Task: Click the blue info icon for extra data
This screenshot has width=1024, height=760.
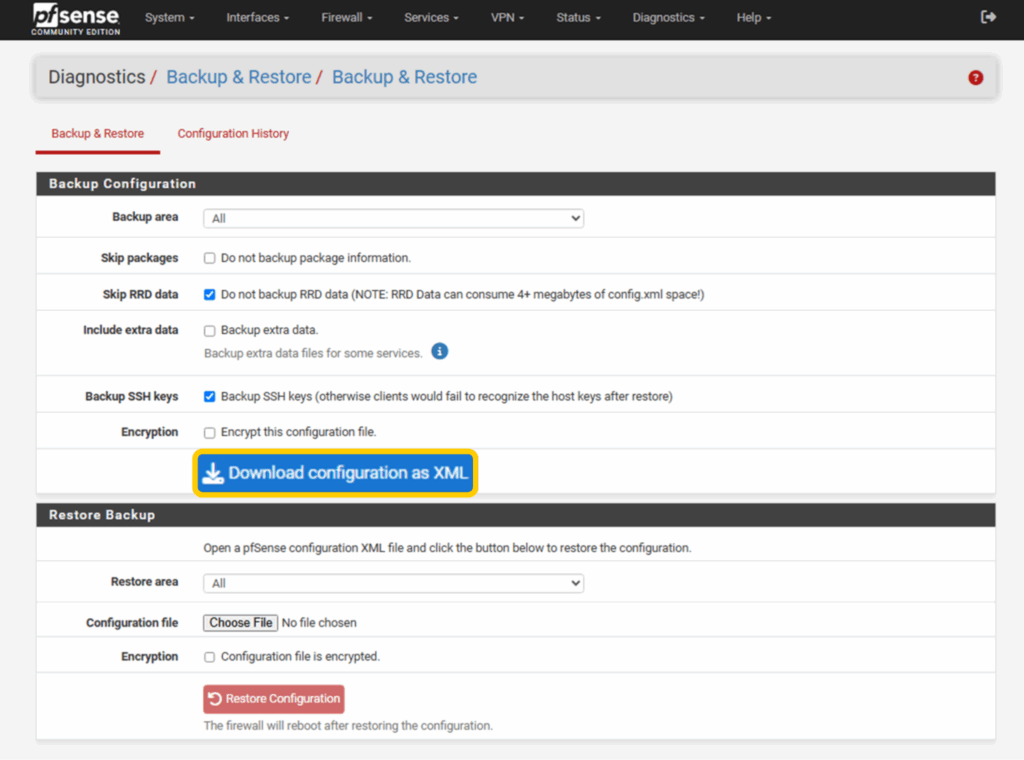Action: [440, 351]
